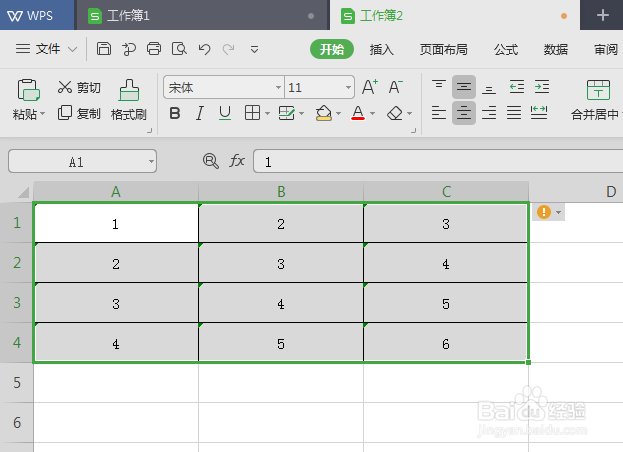The width and height of the screenshot is (623, 452).
Task: Justify cell text alignment
Action: click(x=514, y=113)
